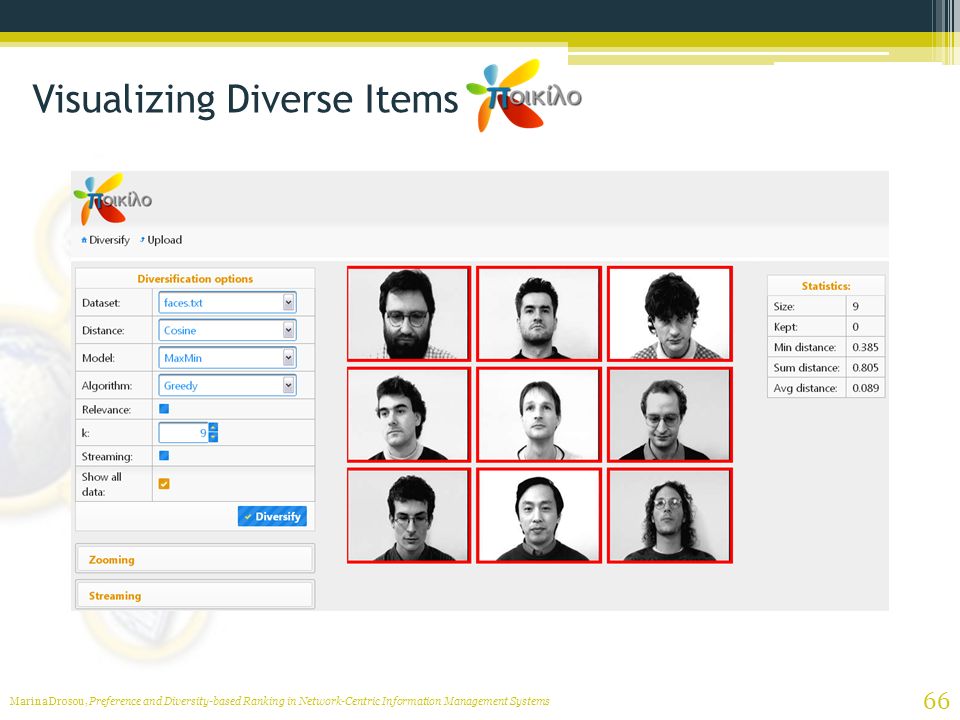
Task: Open the Model dropdown showing MaxMin
Action: coord(227,358)
